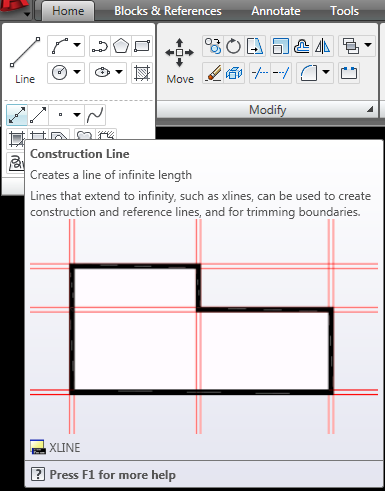Open the Blocks & References tab
Image resolution: width=385 pixels, height=491 pixels.
(x=168, y=11)
